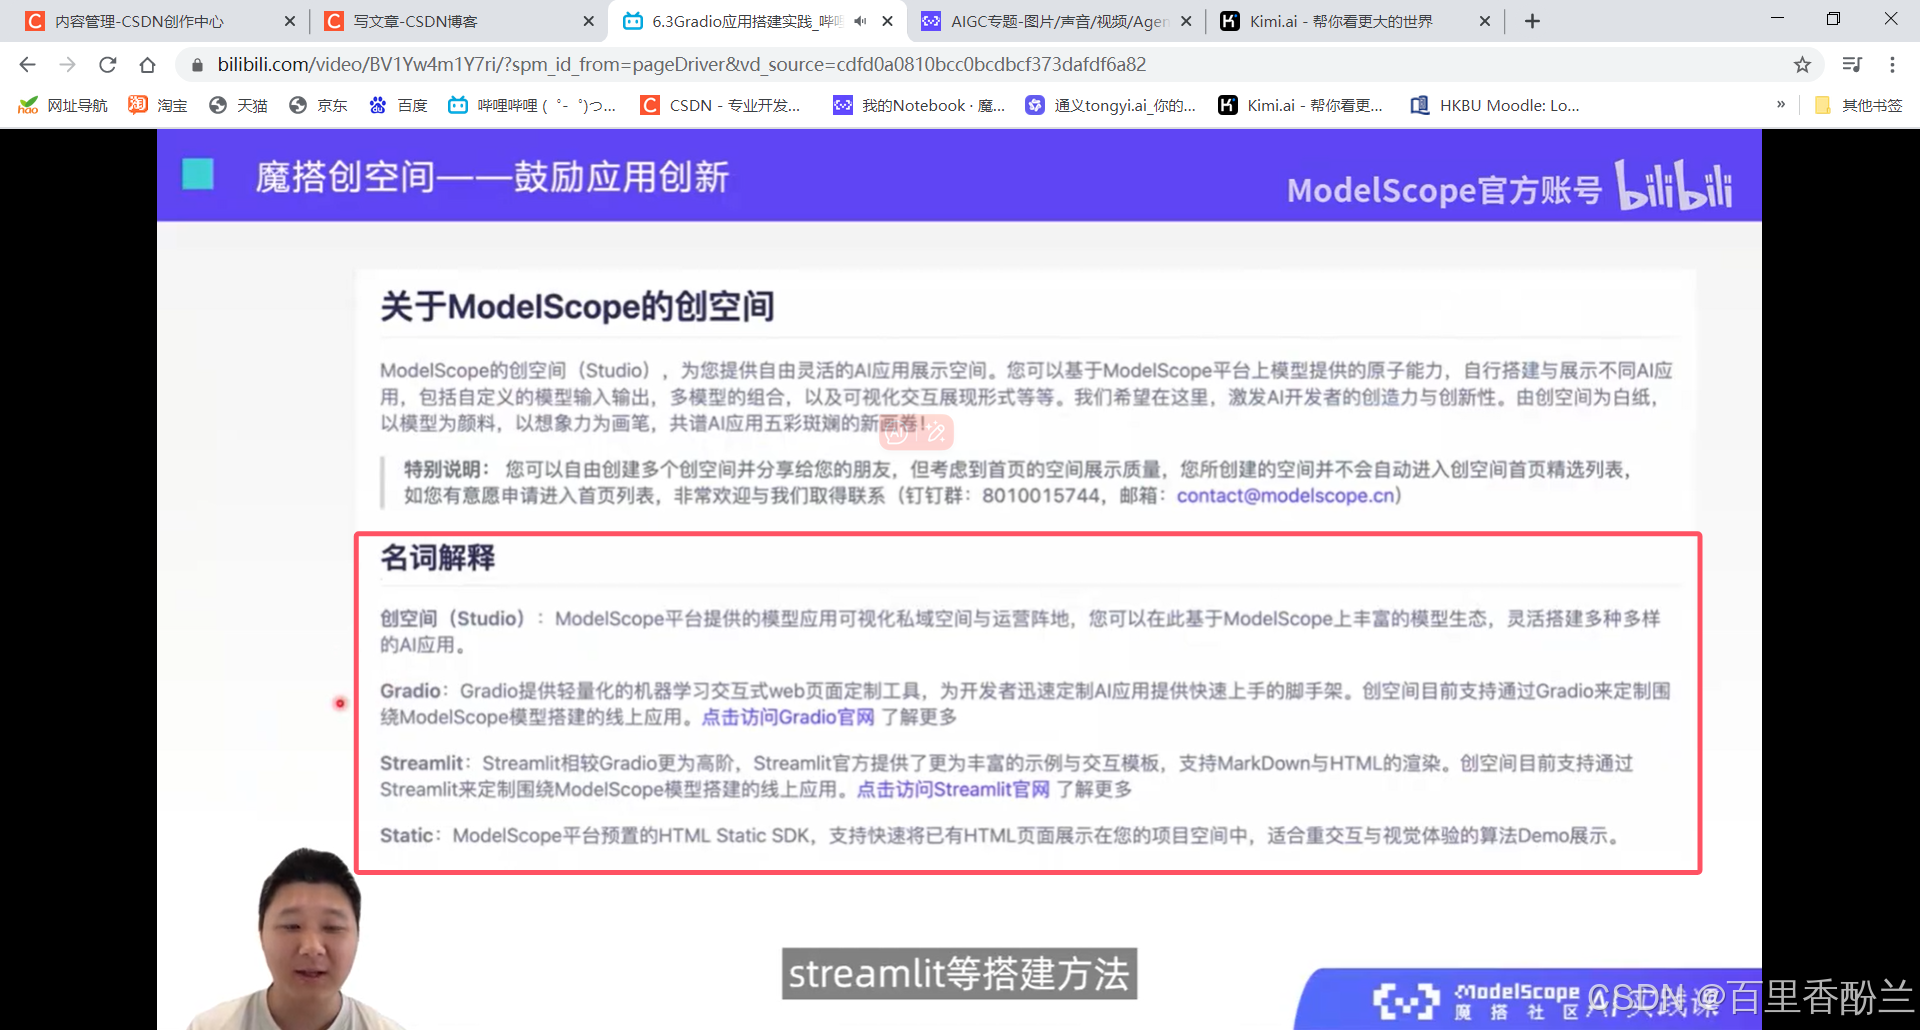Close the Kimi.ai tab
The height and width of the screenshot is (1030, 1920).
[1484, 21]
